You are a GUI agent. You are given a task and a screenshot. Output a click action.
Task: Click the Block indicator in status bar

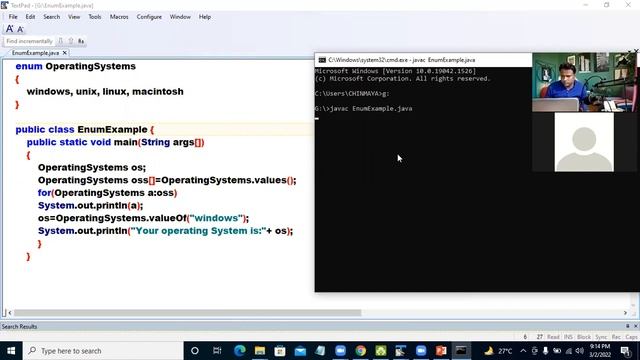point(584,337)
